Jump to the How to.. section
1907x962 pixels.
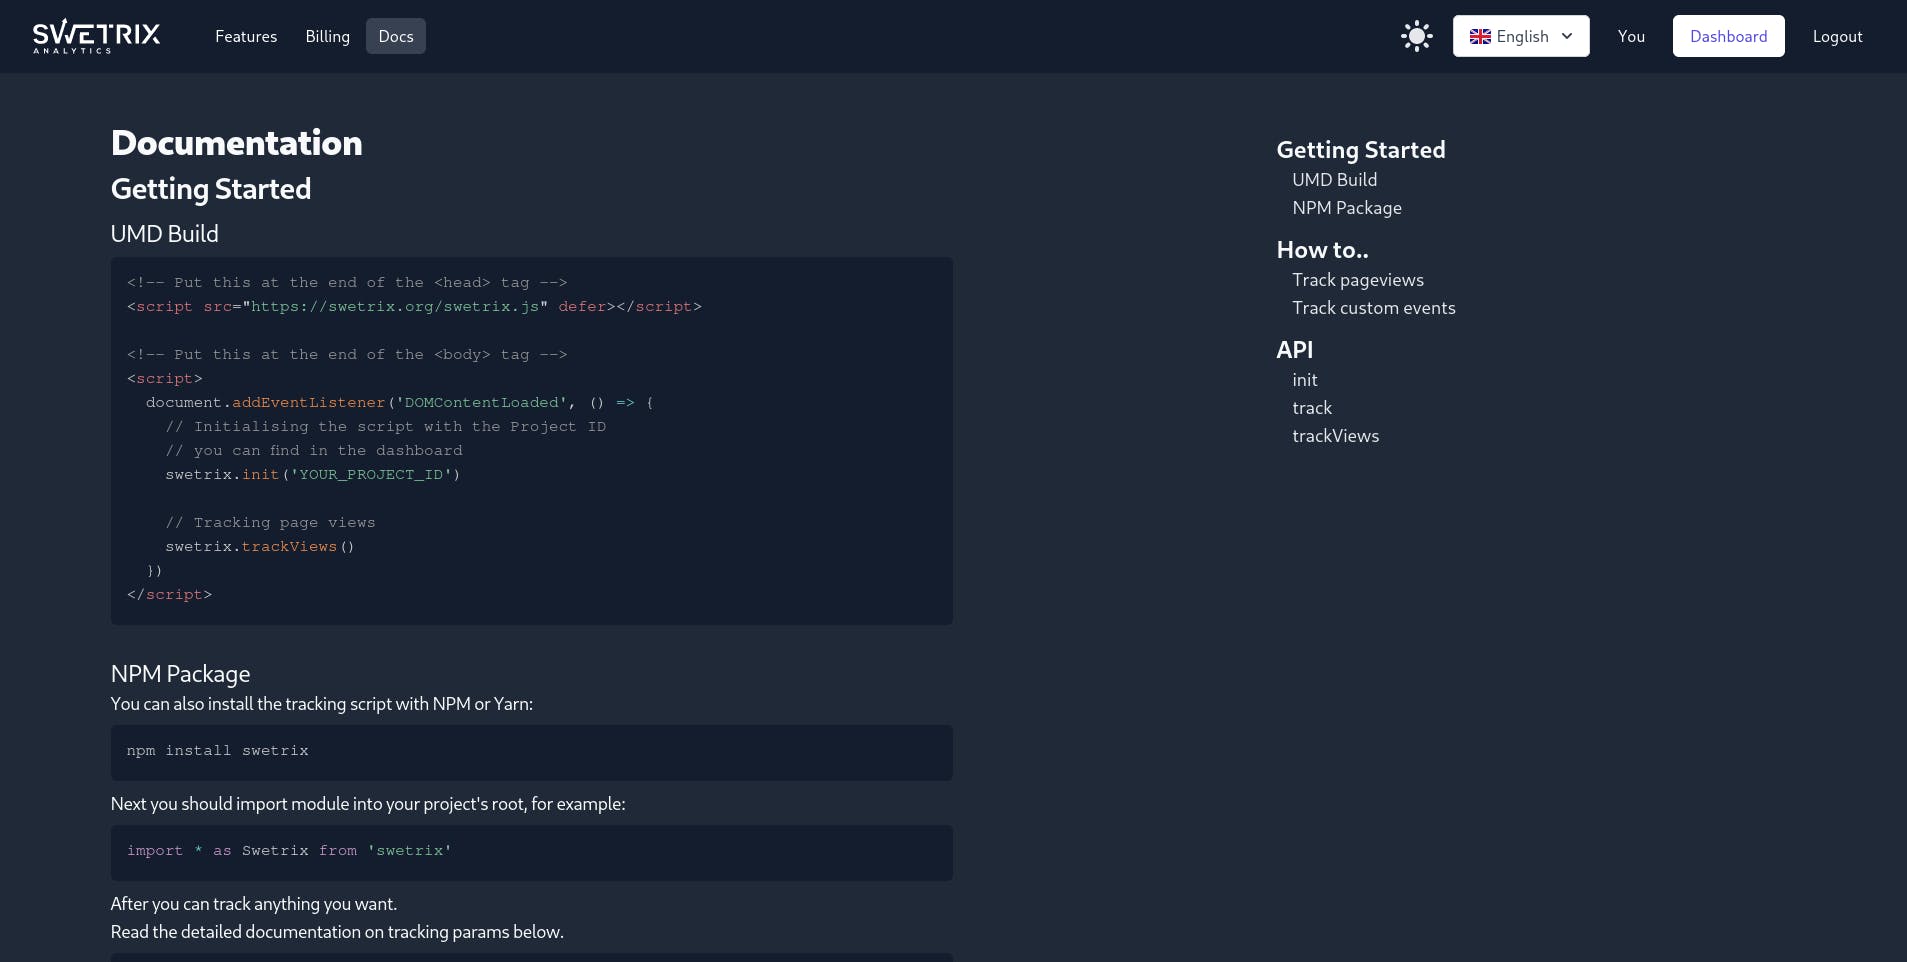(1322, 250)
